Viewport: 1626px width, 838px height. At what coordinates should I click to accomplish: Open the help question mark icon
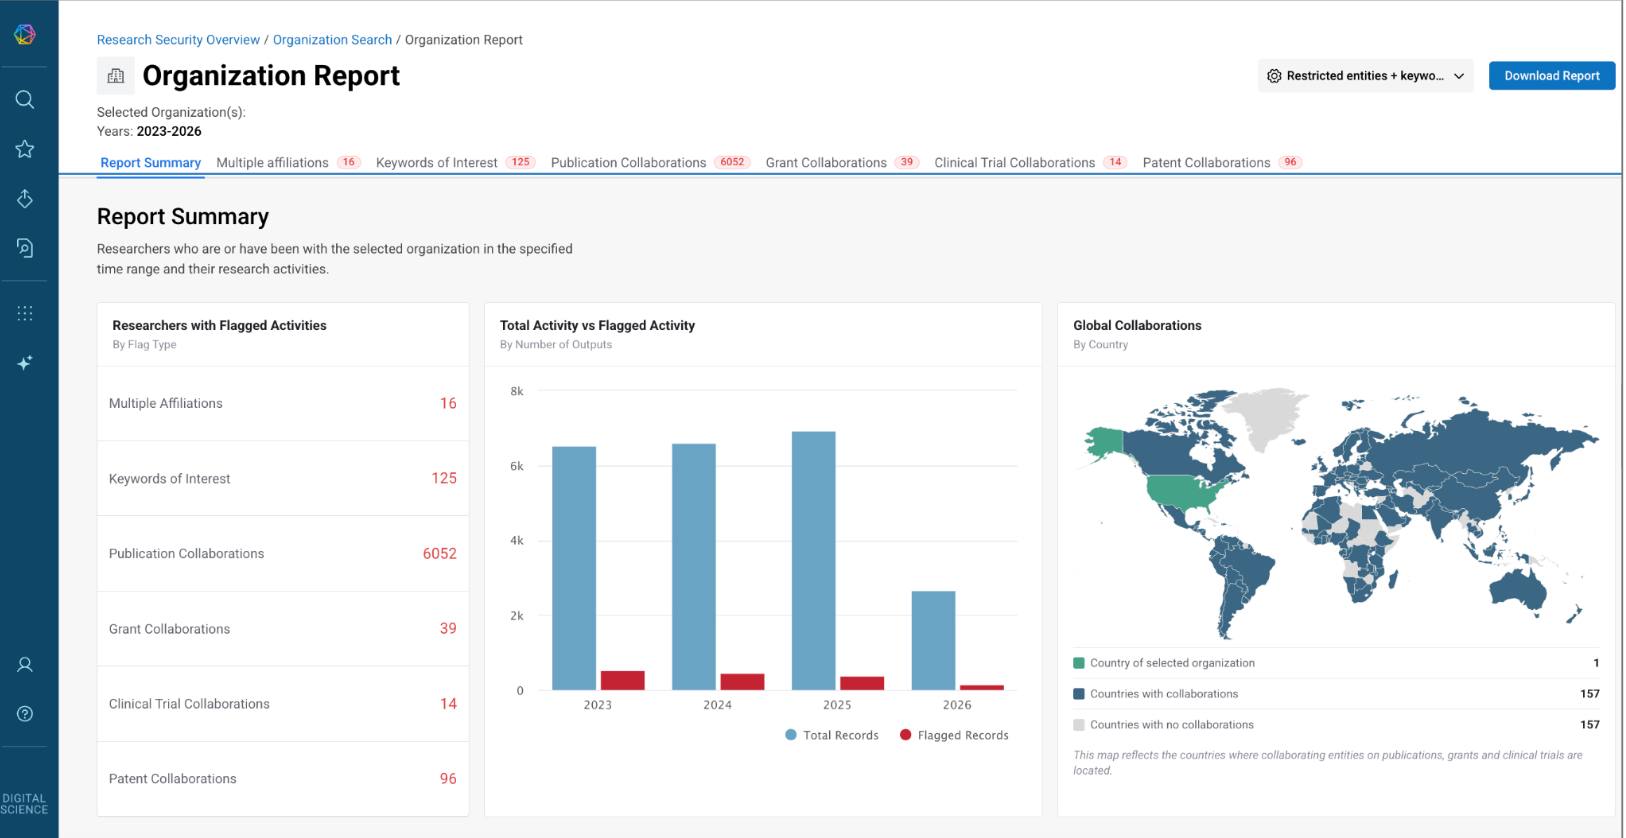point(25,714)
